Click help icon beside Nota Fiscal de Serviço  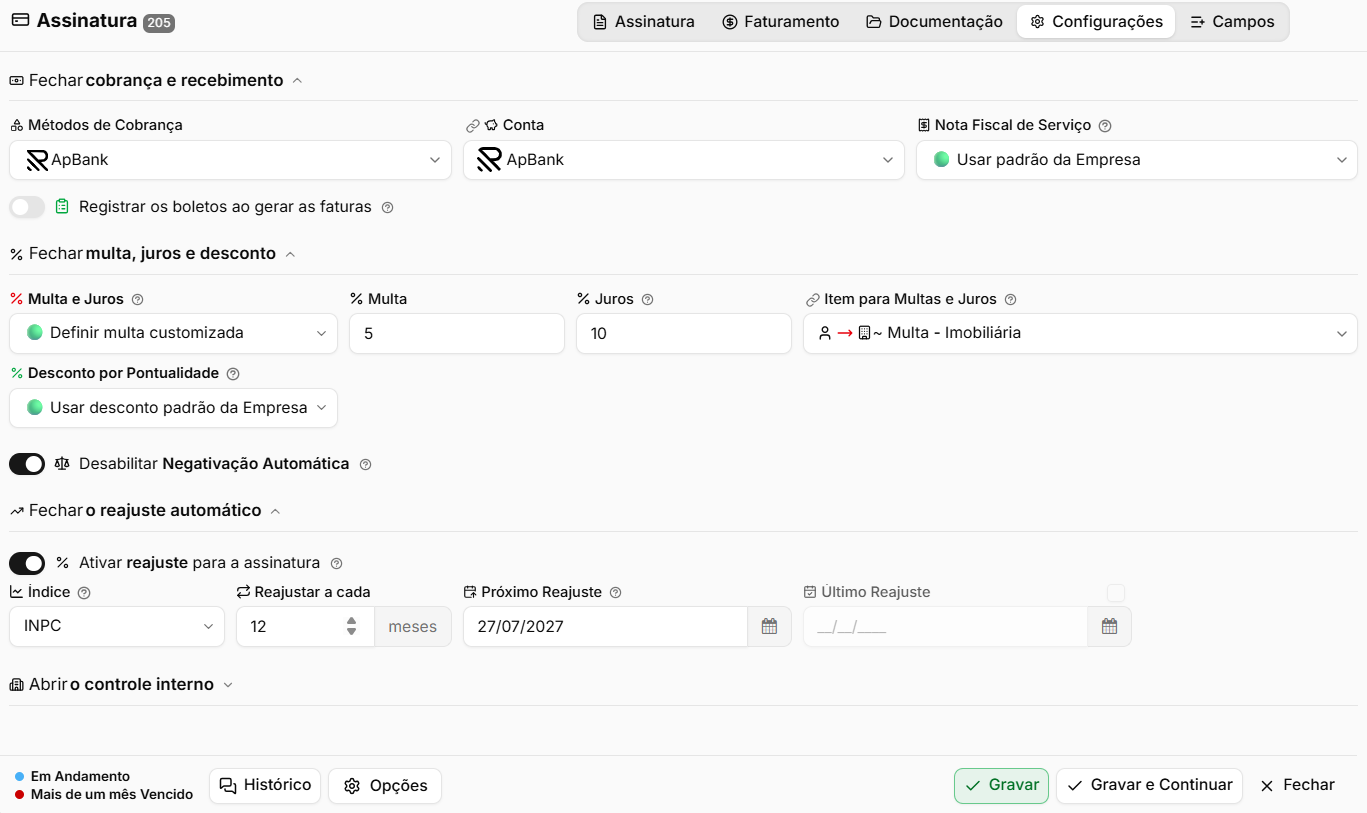click(x=1105, y=126)
